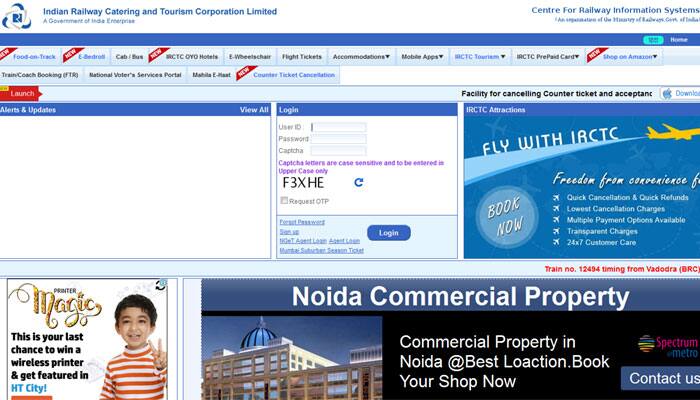The image size is (700, 400).
Task: Refresh the captcha image
Action: point(358,182)
